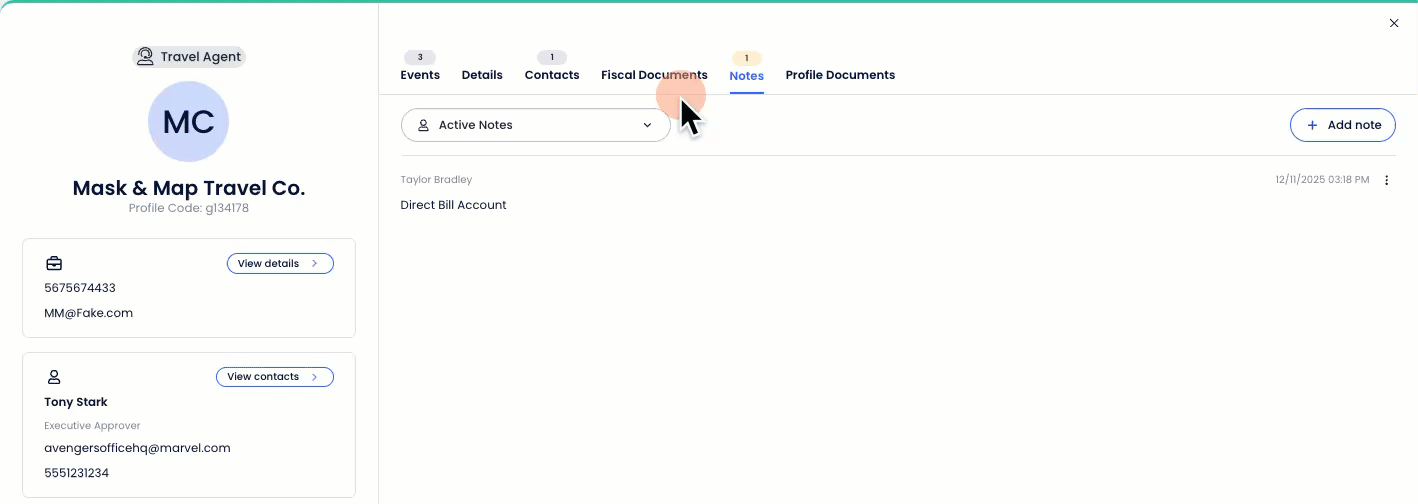
Task: Close the profile panel with X icon
Action: pyautogui.click(x=1394, y=23)
